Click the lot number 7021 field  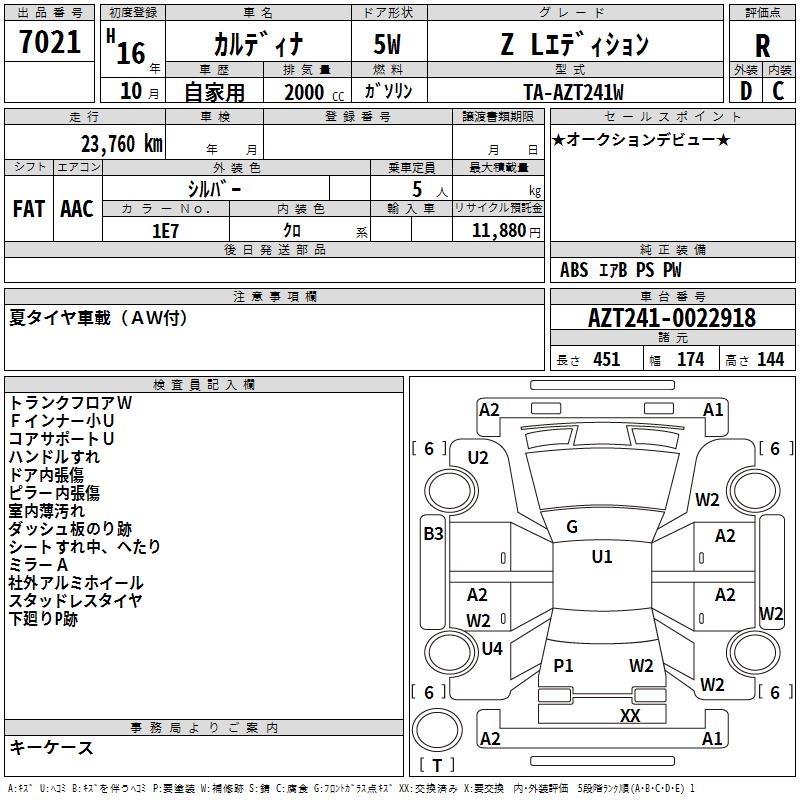click(49, 41)
